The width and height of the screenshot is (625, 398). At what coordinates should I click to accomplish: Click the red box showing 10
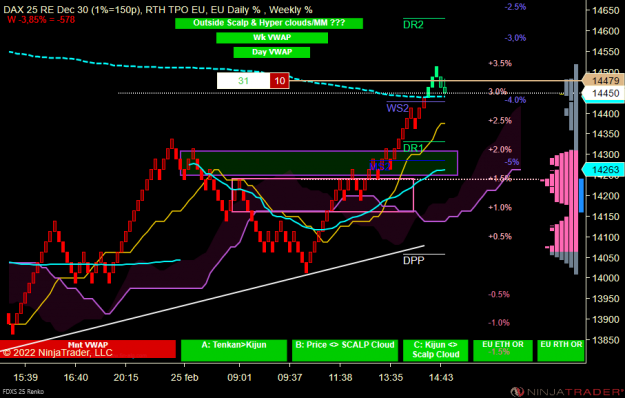(x=279, y=81)
